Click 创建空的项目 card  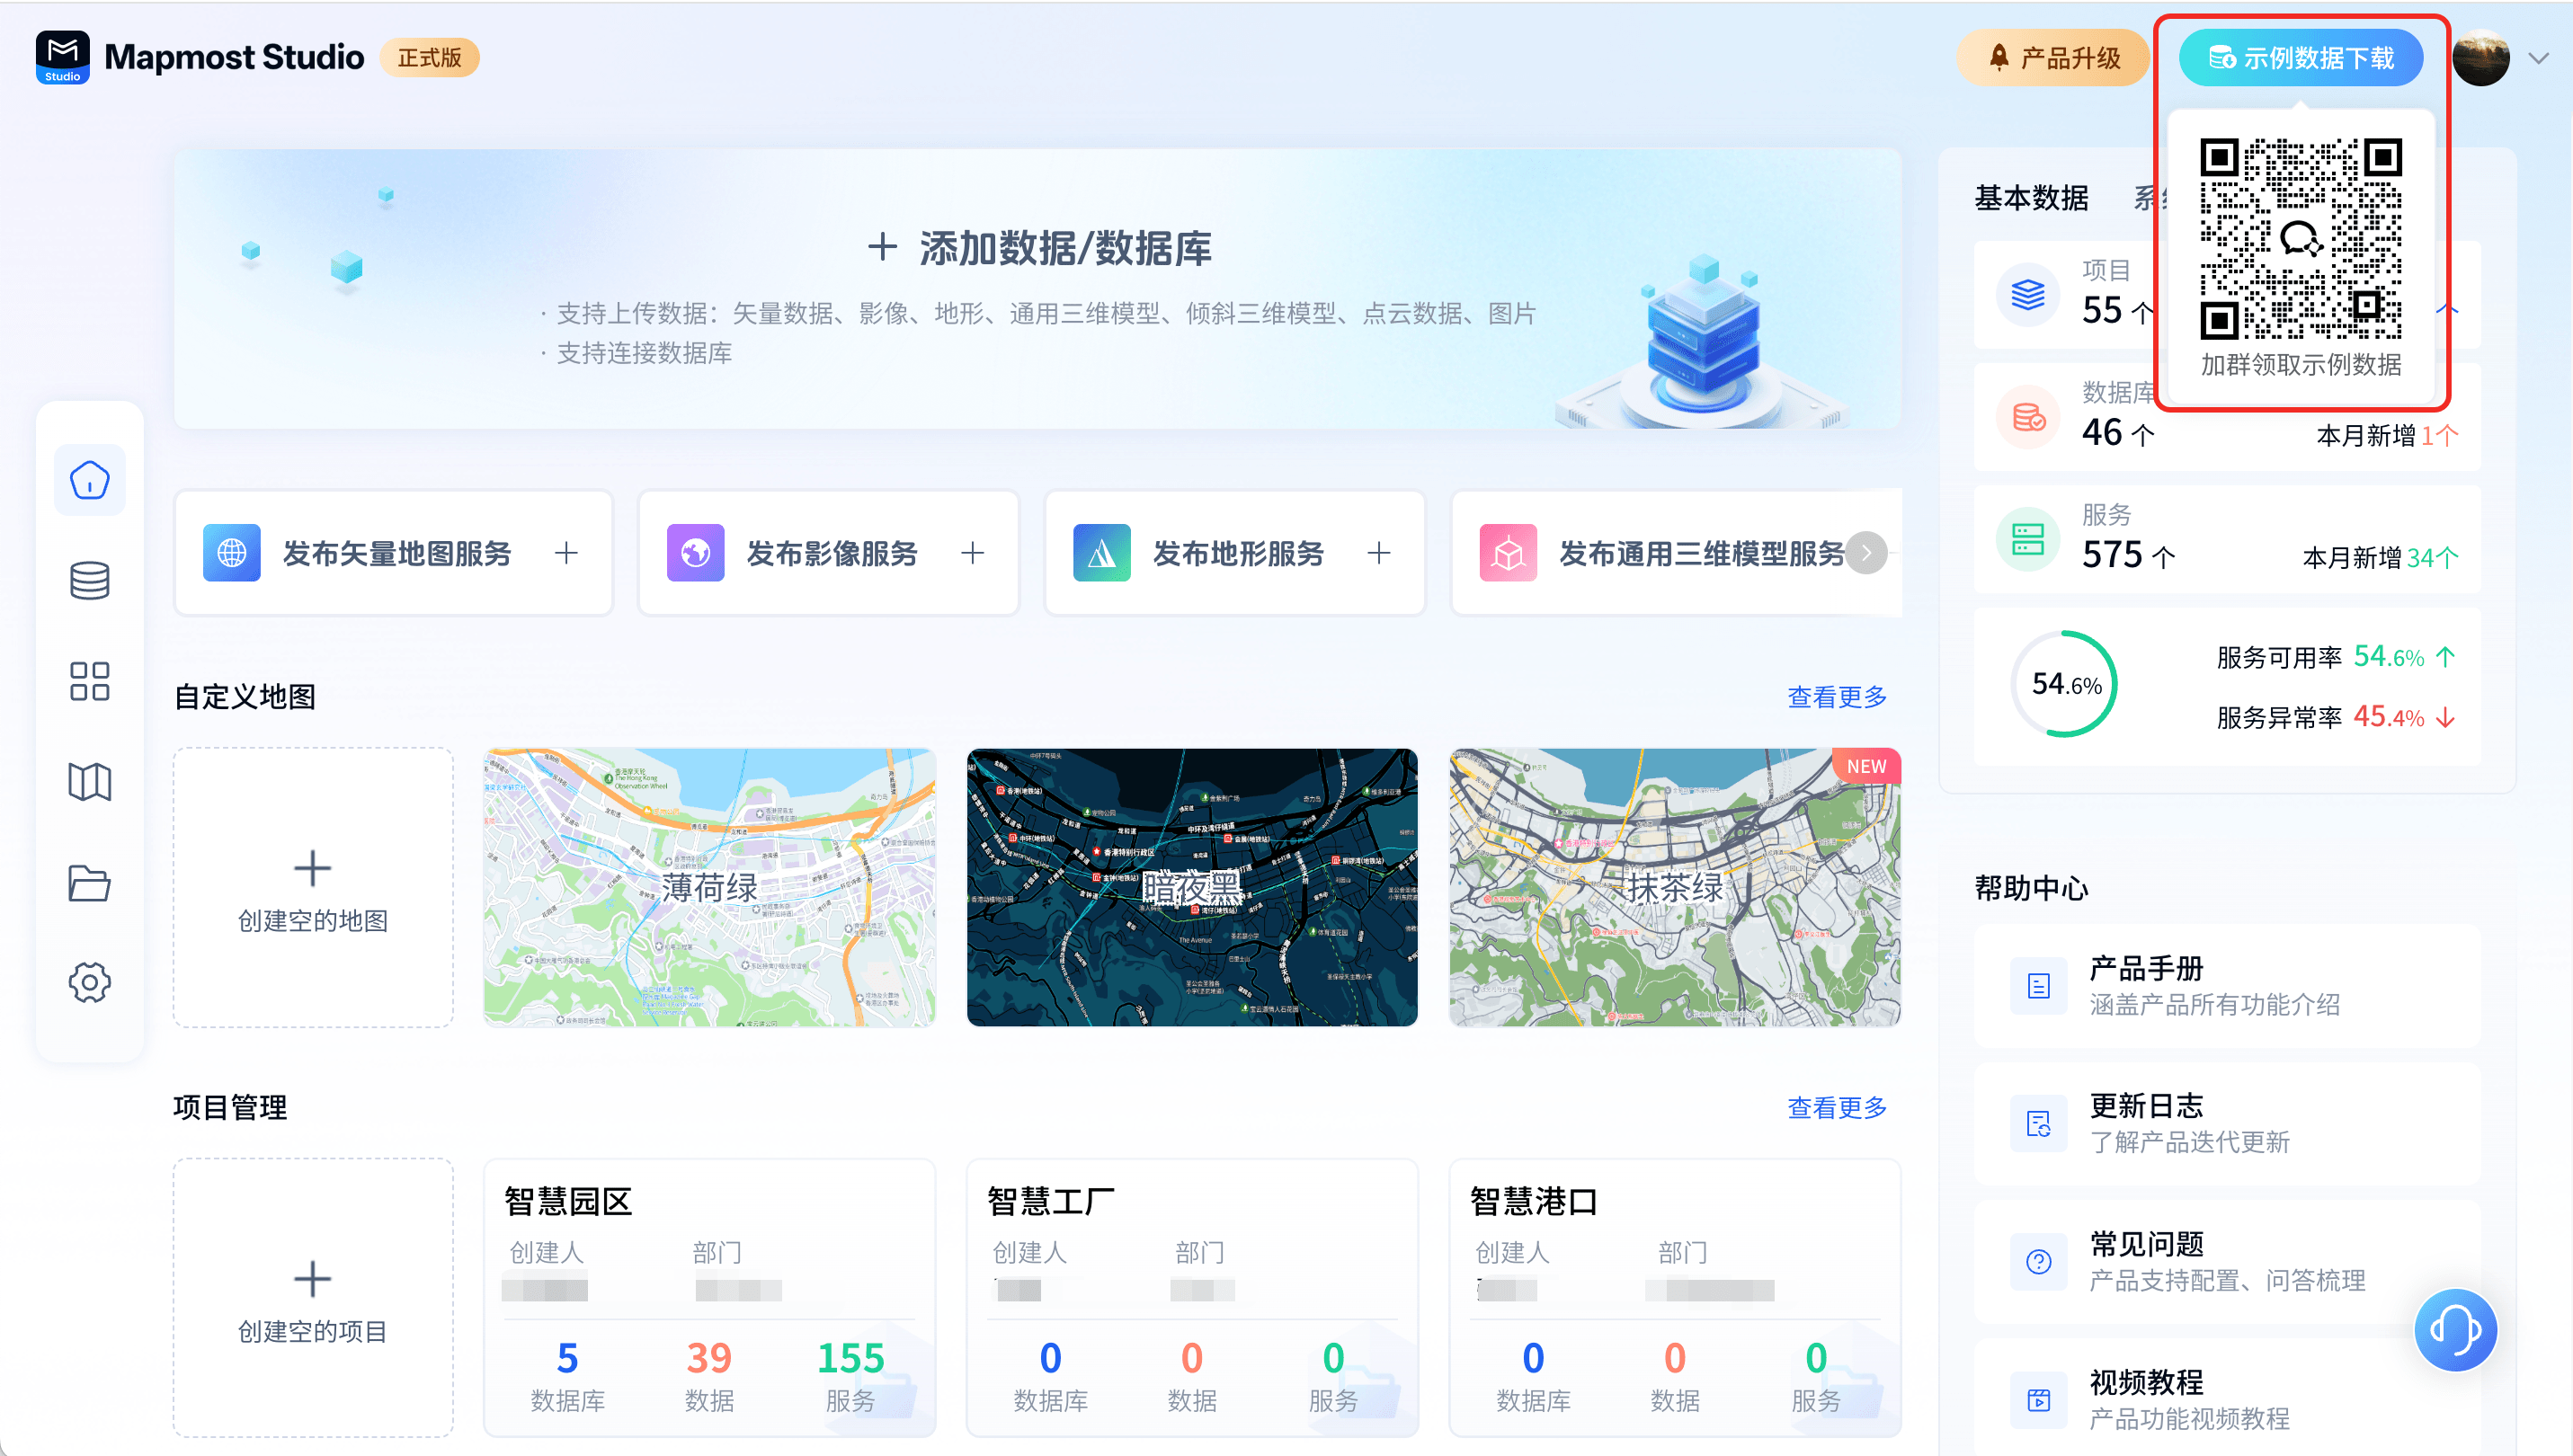pyautogui.click(x=312, y=1298)
